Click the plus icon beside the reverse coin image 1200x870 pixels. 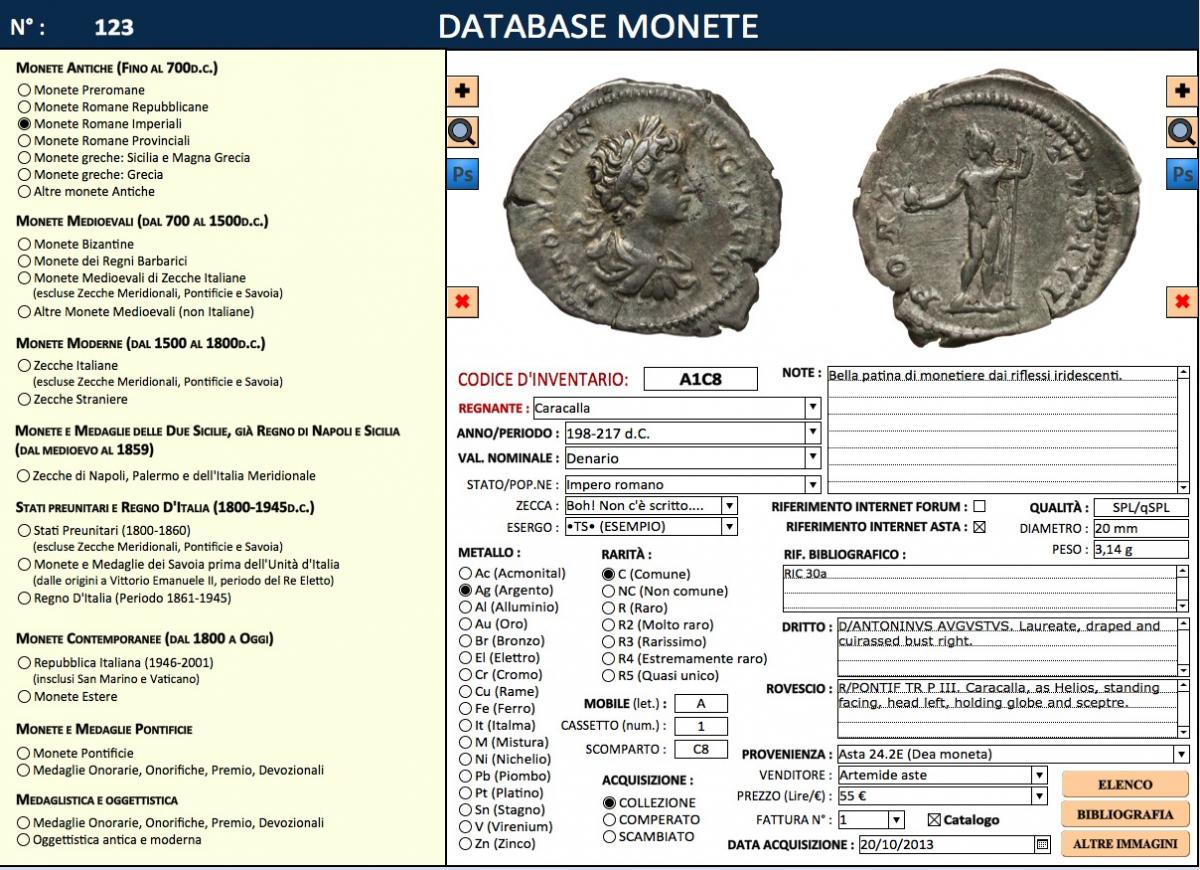pos(1182,91)
